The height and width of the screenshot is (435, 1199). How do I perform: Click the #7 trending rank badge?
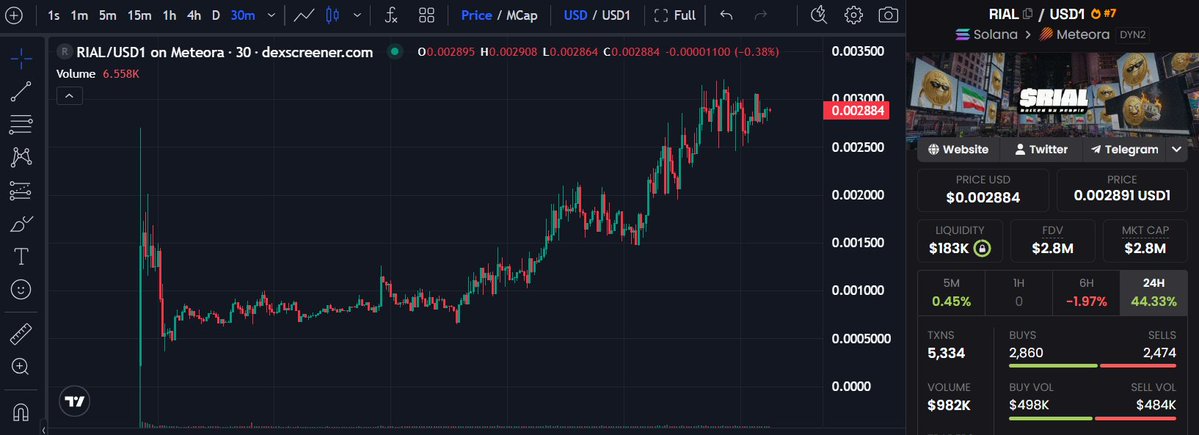[x=1103, y=13]
